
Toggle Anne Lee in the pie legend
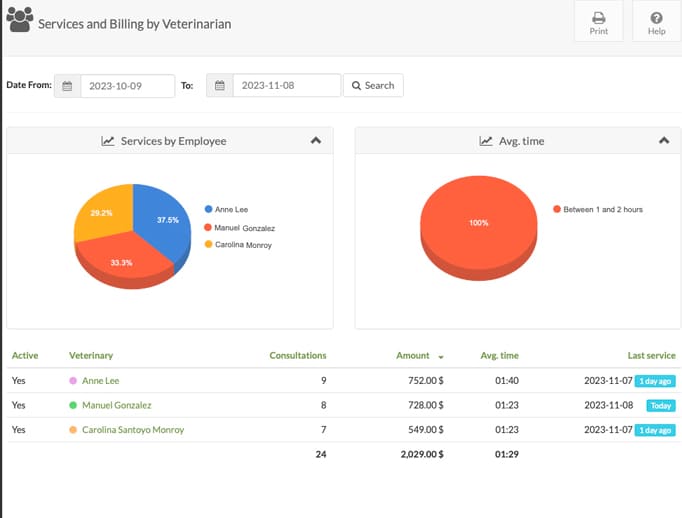[226, 209]
